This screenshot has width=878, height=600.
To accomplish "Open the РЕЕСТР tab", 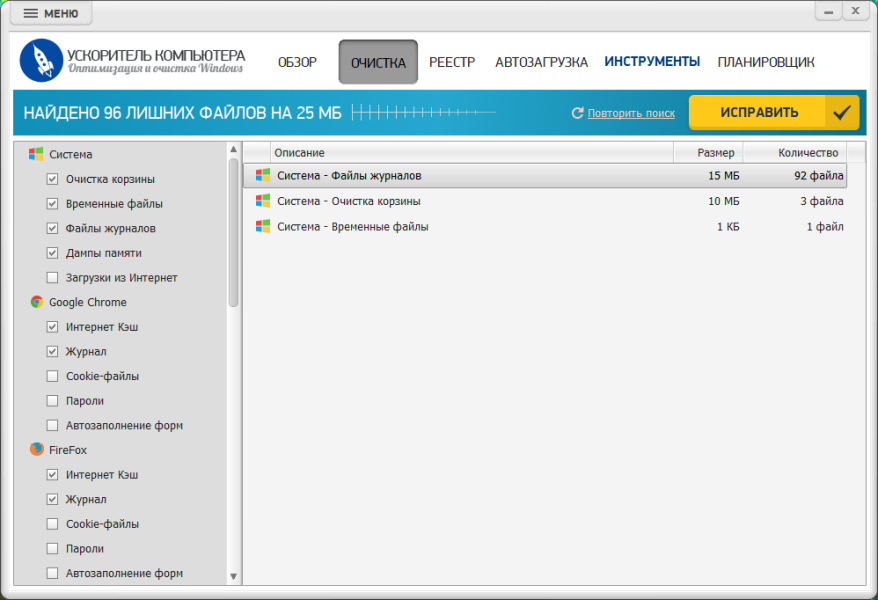I will click(x=452, y=62).
